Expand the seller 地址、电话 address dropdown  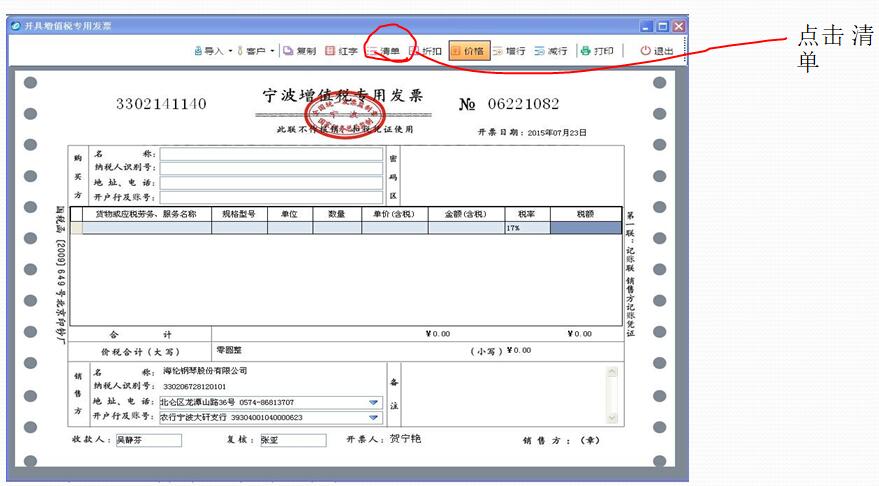[374, 402]
